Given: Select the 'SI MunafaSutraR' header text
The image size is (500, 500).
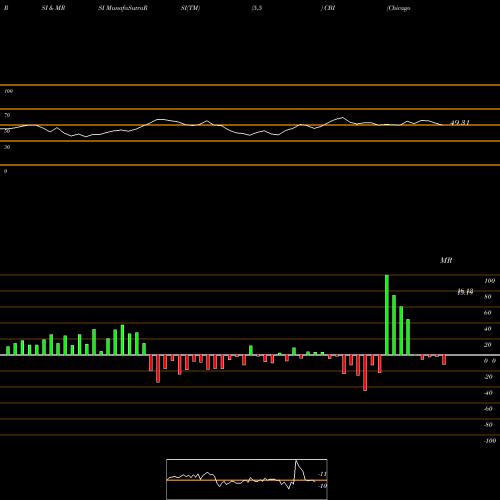Looking at the screenshot, I should coord(123,8).
